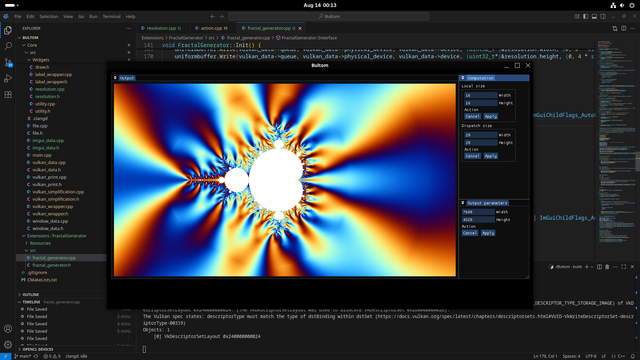Maximize the terminal panel size

(624, 267)
